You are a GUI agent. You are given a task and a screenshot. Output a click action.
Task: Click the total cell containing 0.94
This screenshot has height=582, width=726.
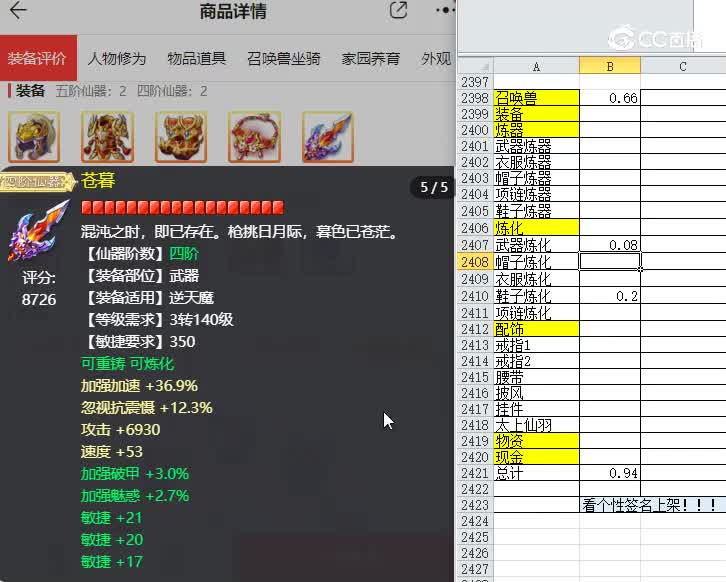[610, 473]
